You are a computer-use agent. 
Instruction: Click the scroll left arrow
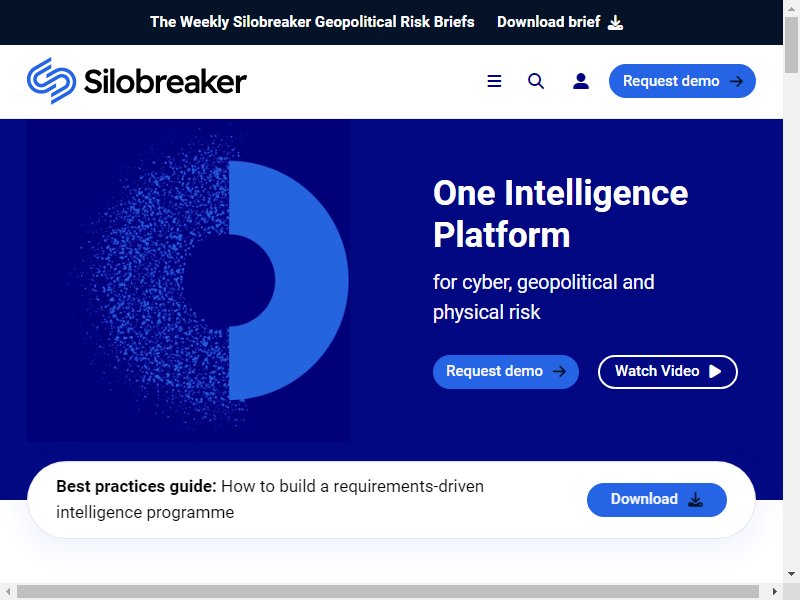pyautogui.click(x=8, y=592)
